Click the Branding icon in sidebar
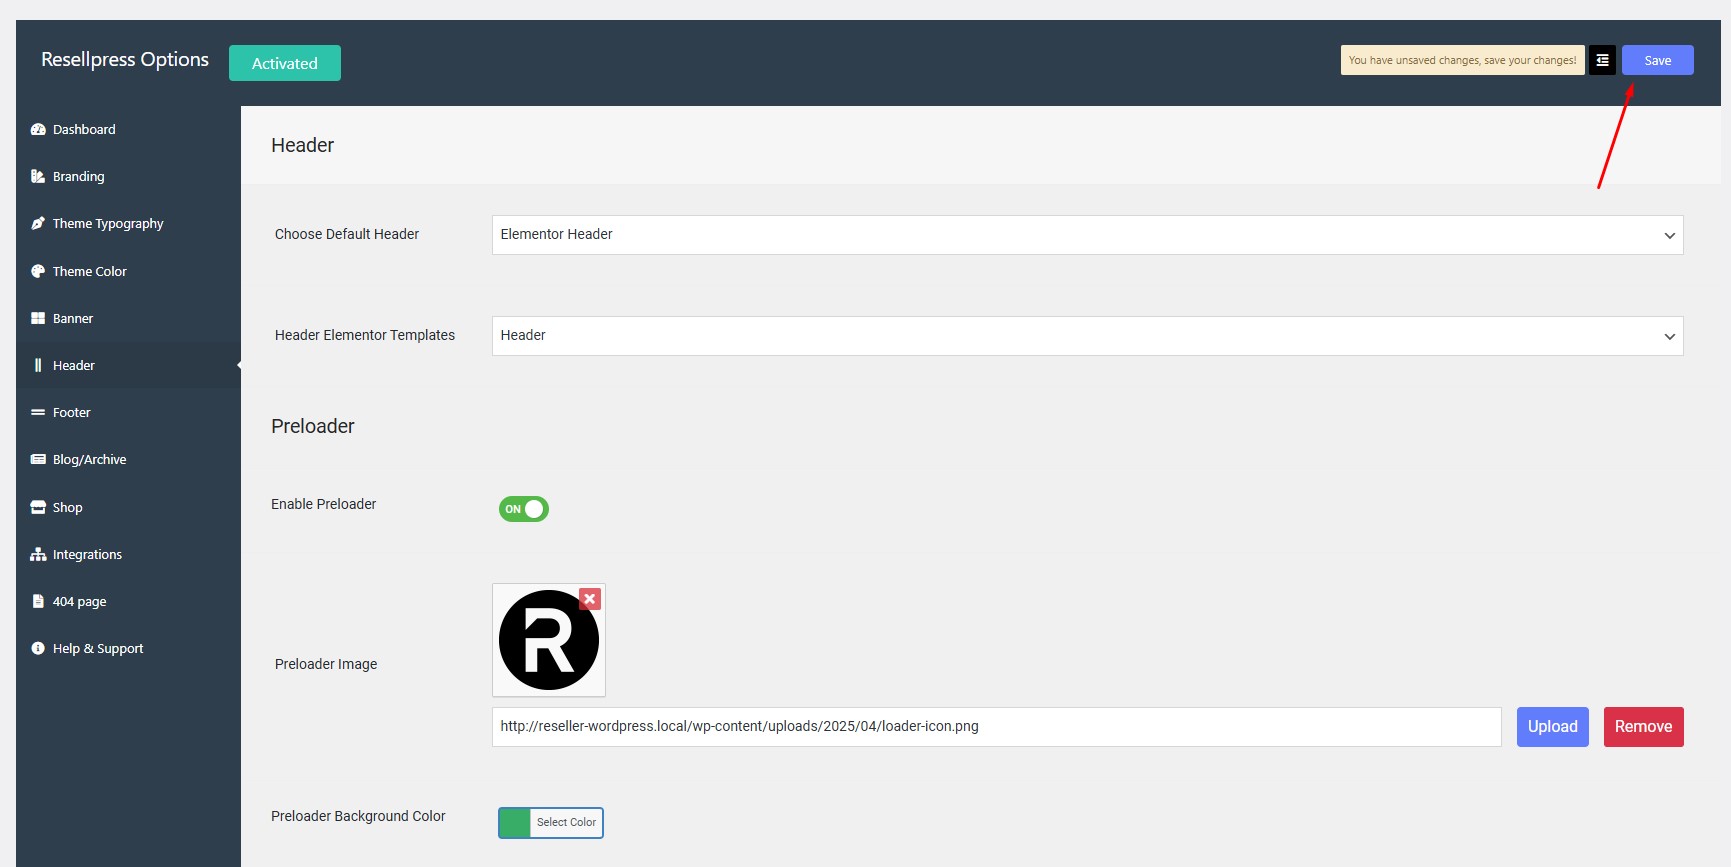The image size is (1731, 867). click(38, 177)
